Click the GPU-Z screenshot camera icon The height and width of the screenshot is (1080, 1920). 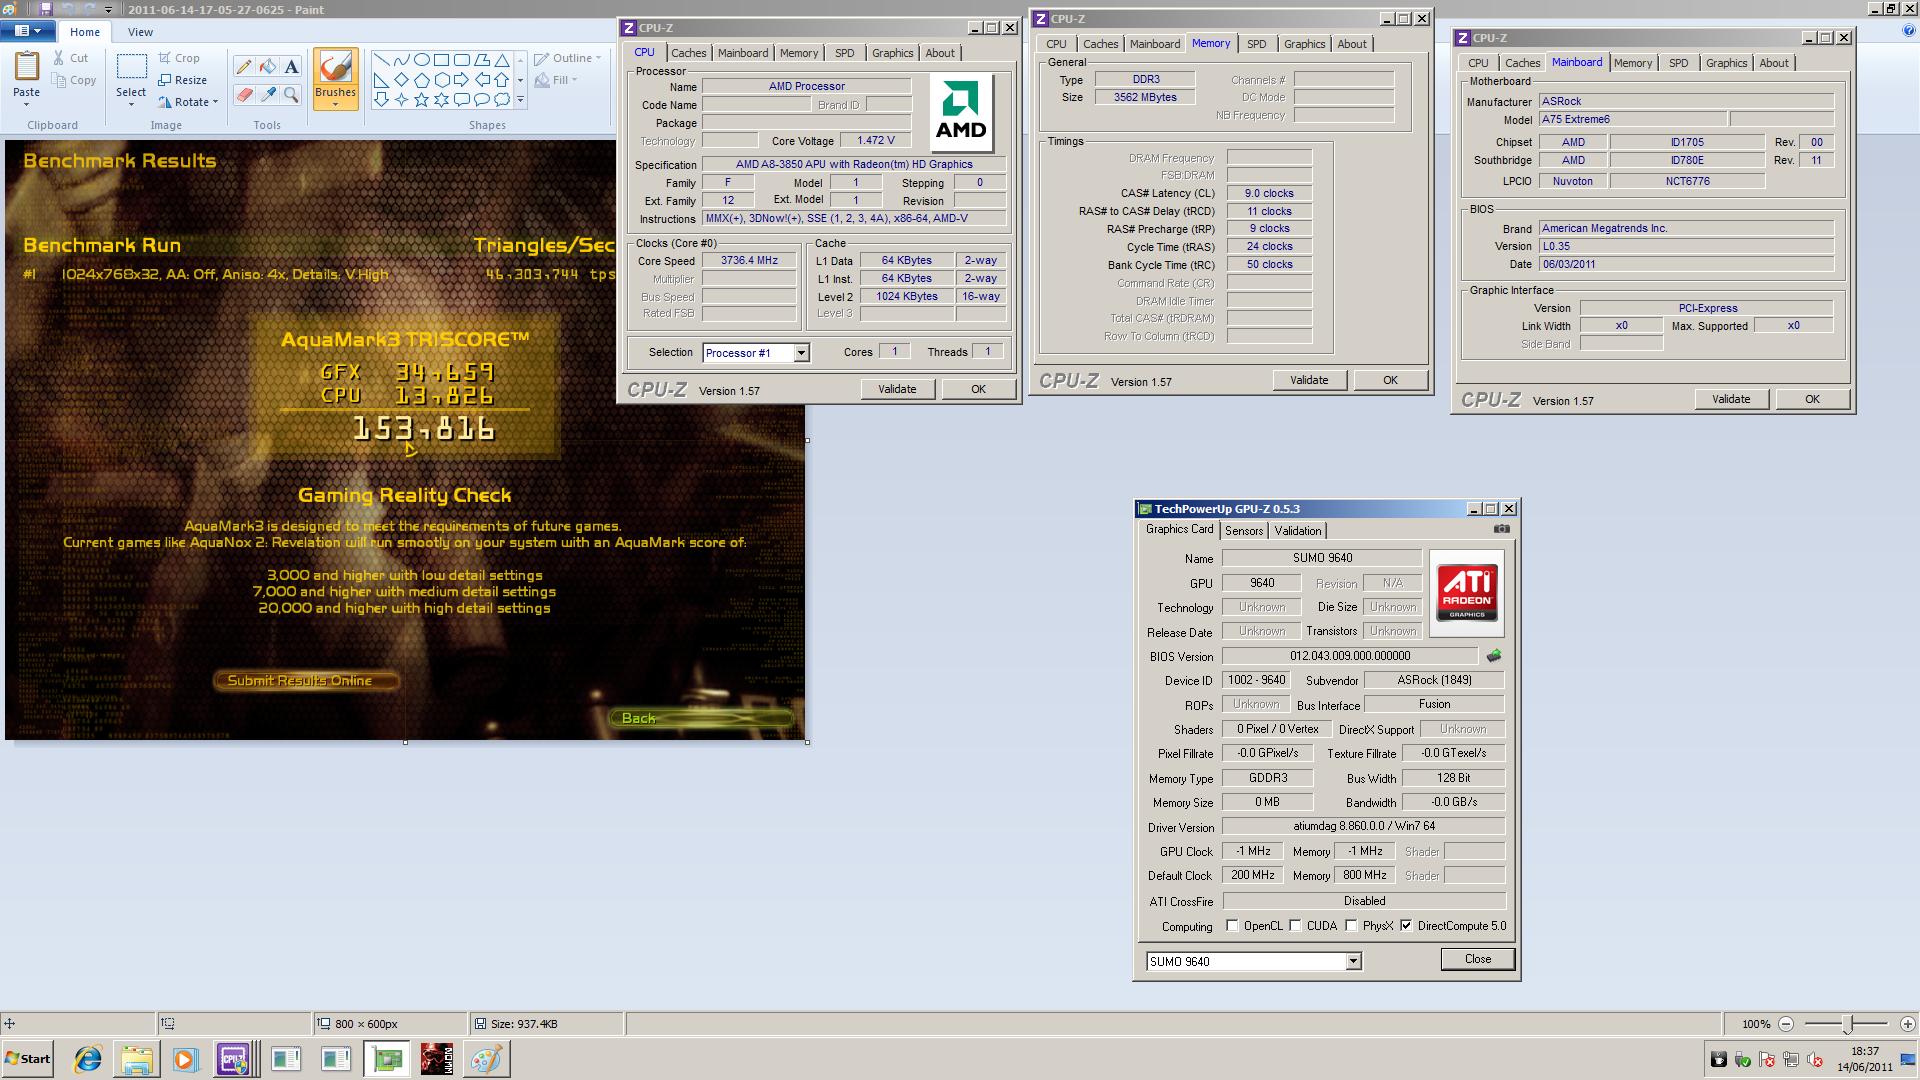click(x=1501, y=529)
